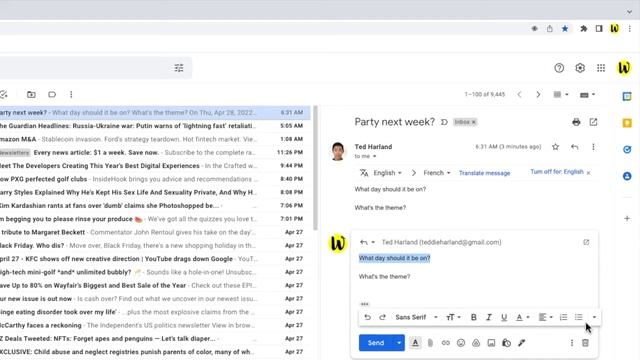
Task: Pop out the reply editor
Action: [x=586, y=242]
